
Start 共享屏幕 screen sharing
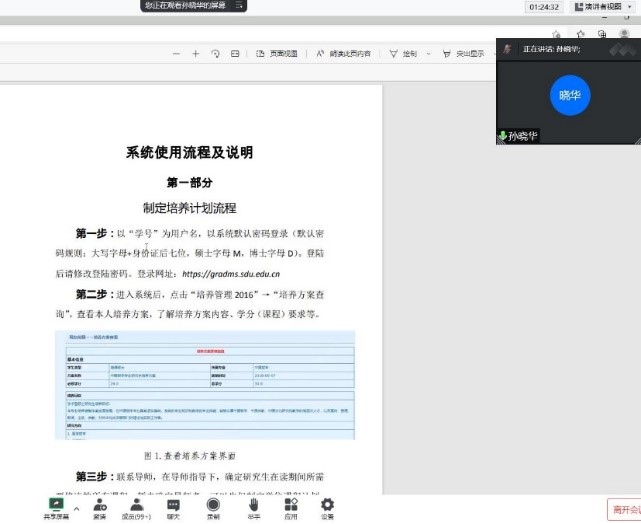(56, 509)
